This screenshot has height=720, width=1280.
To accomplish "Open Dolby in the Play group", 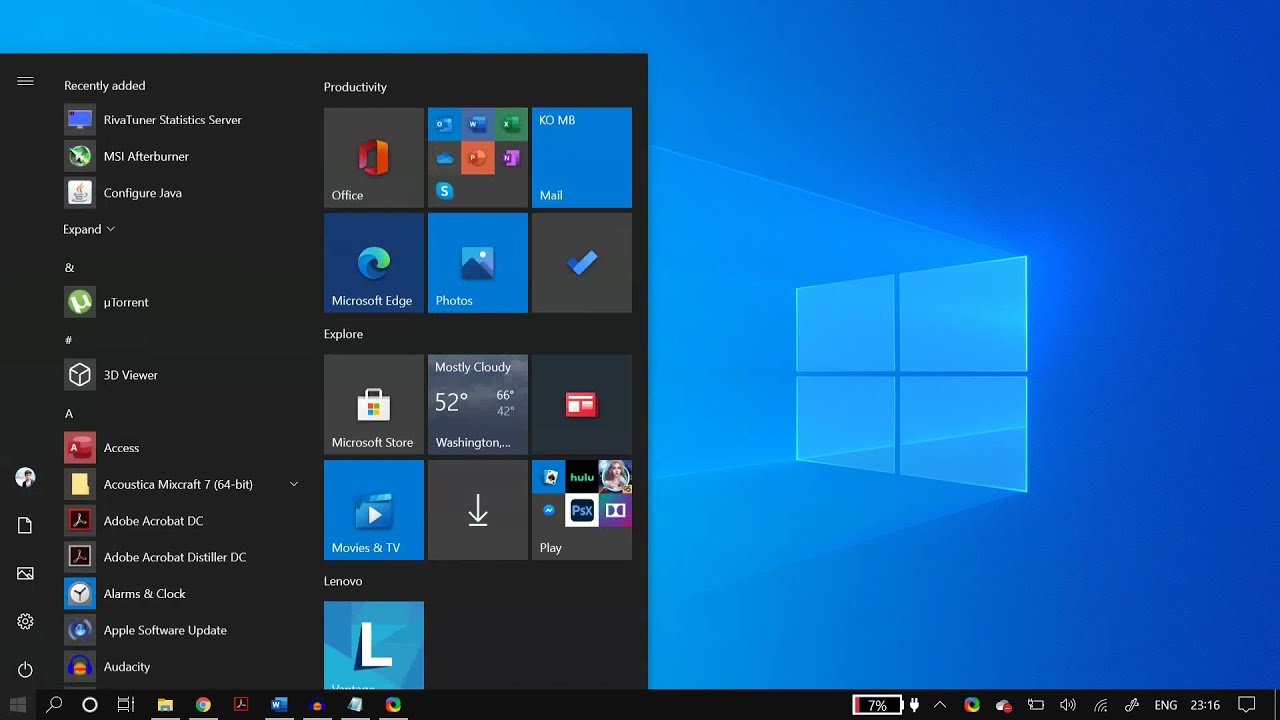I will coord(615,511).
